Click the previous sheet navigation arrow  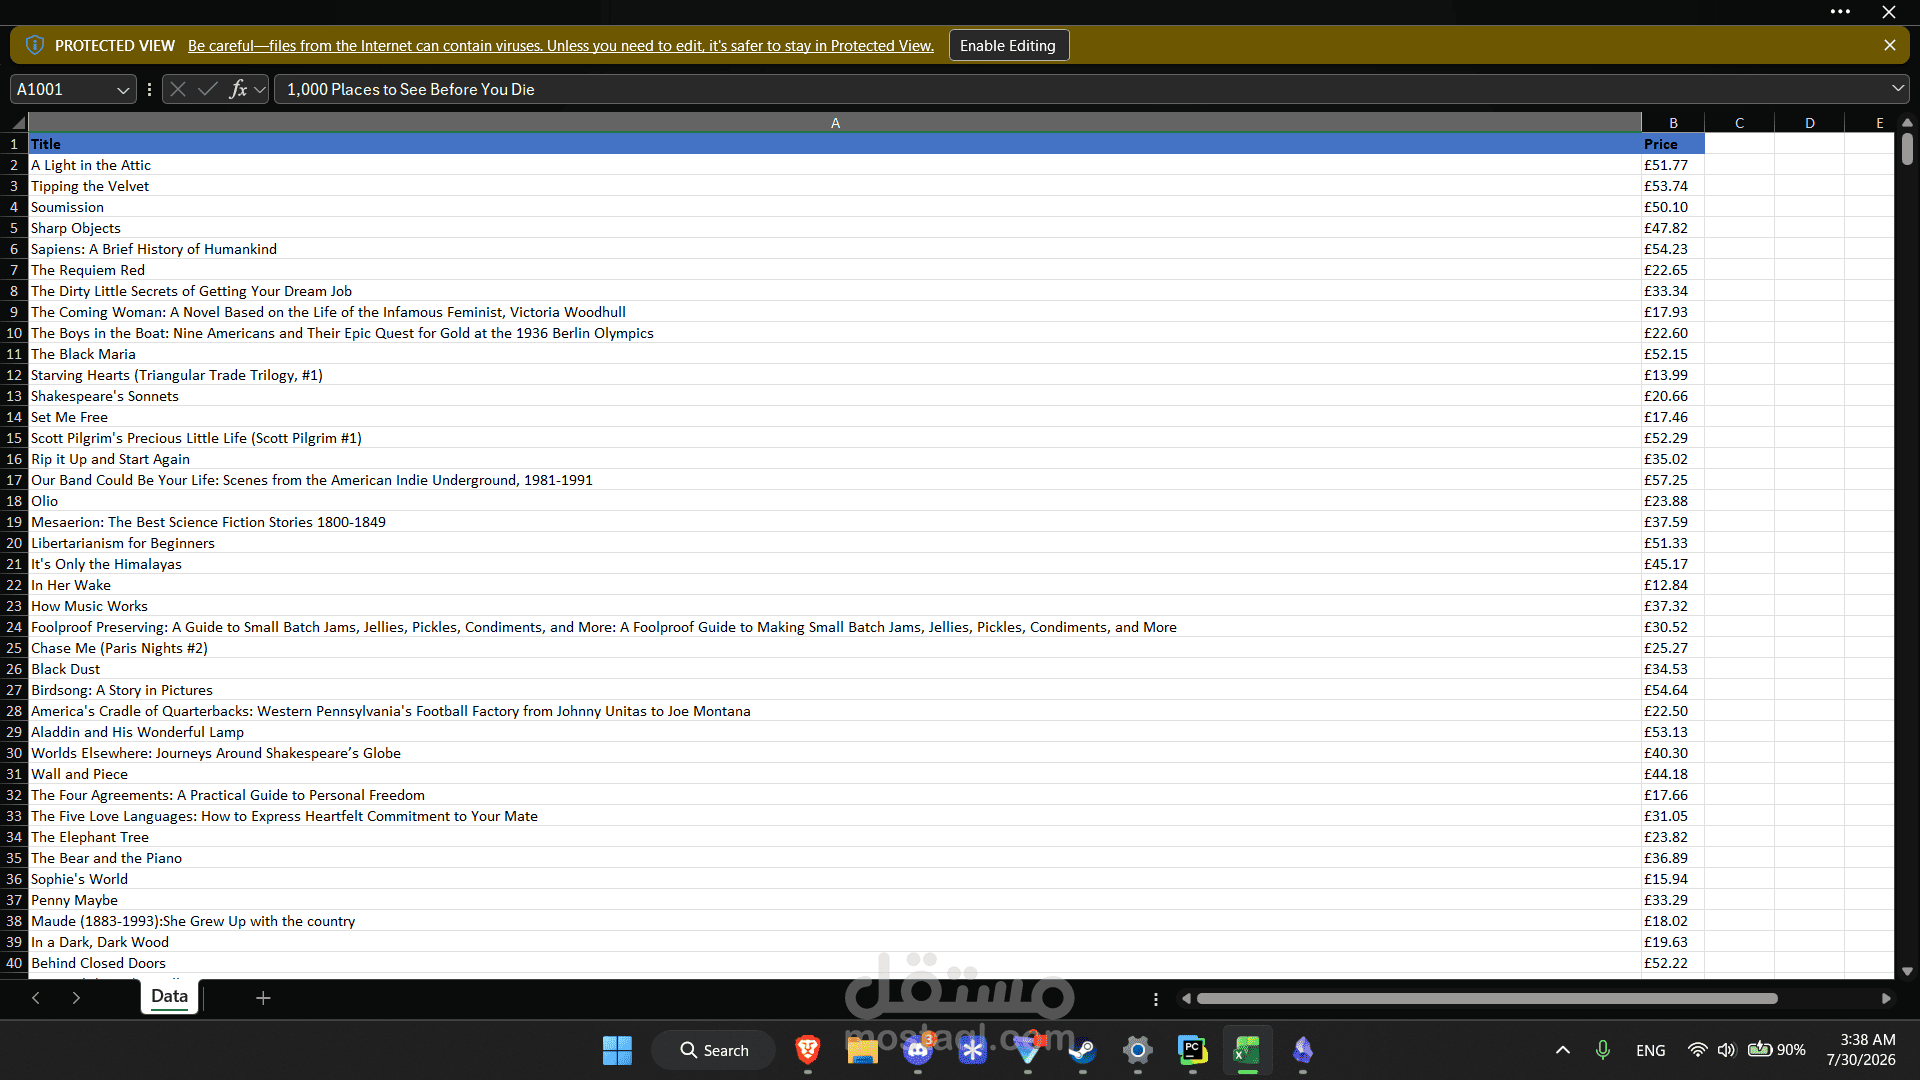[x=36, y=998]
